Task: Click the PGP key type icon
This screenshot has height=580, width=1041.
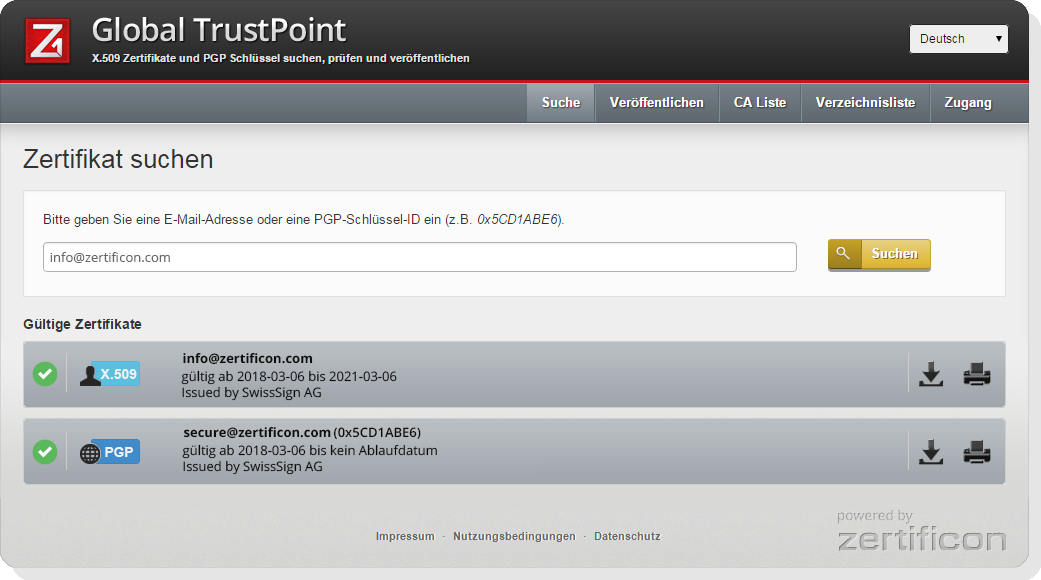Action: click(x=110, y=452)
